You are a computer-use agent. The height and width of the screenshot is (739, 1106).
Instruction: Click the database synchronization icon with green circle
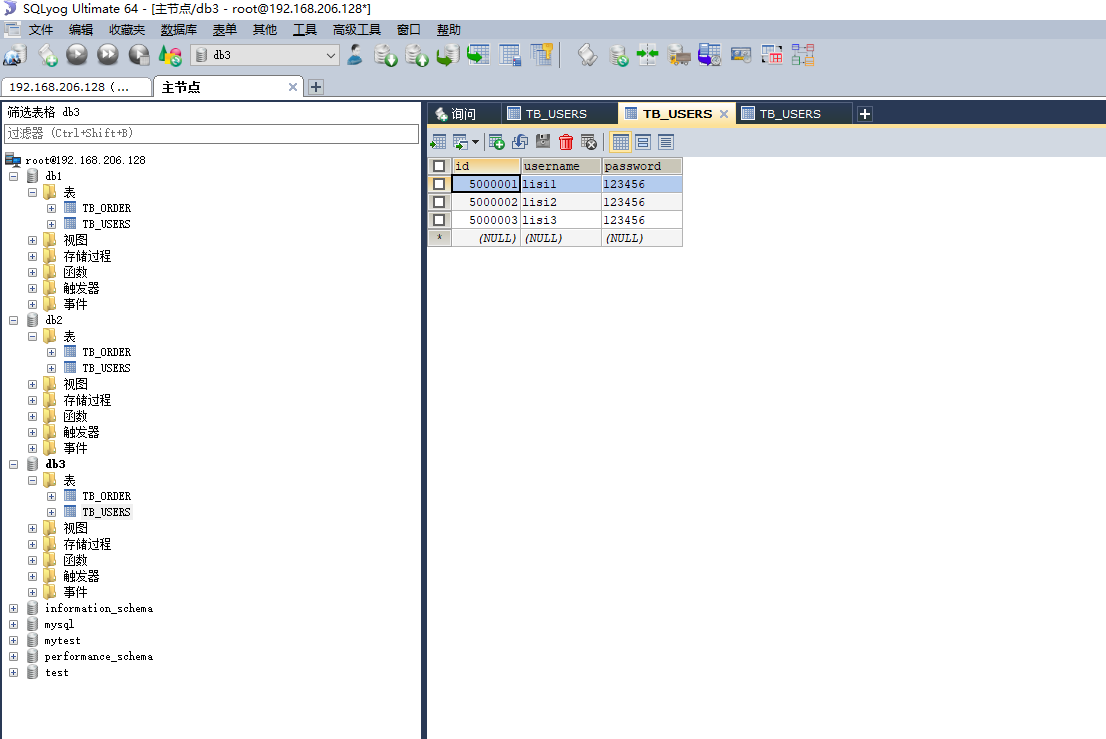619,55
